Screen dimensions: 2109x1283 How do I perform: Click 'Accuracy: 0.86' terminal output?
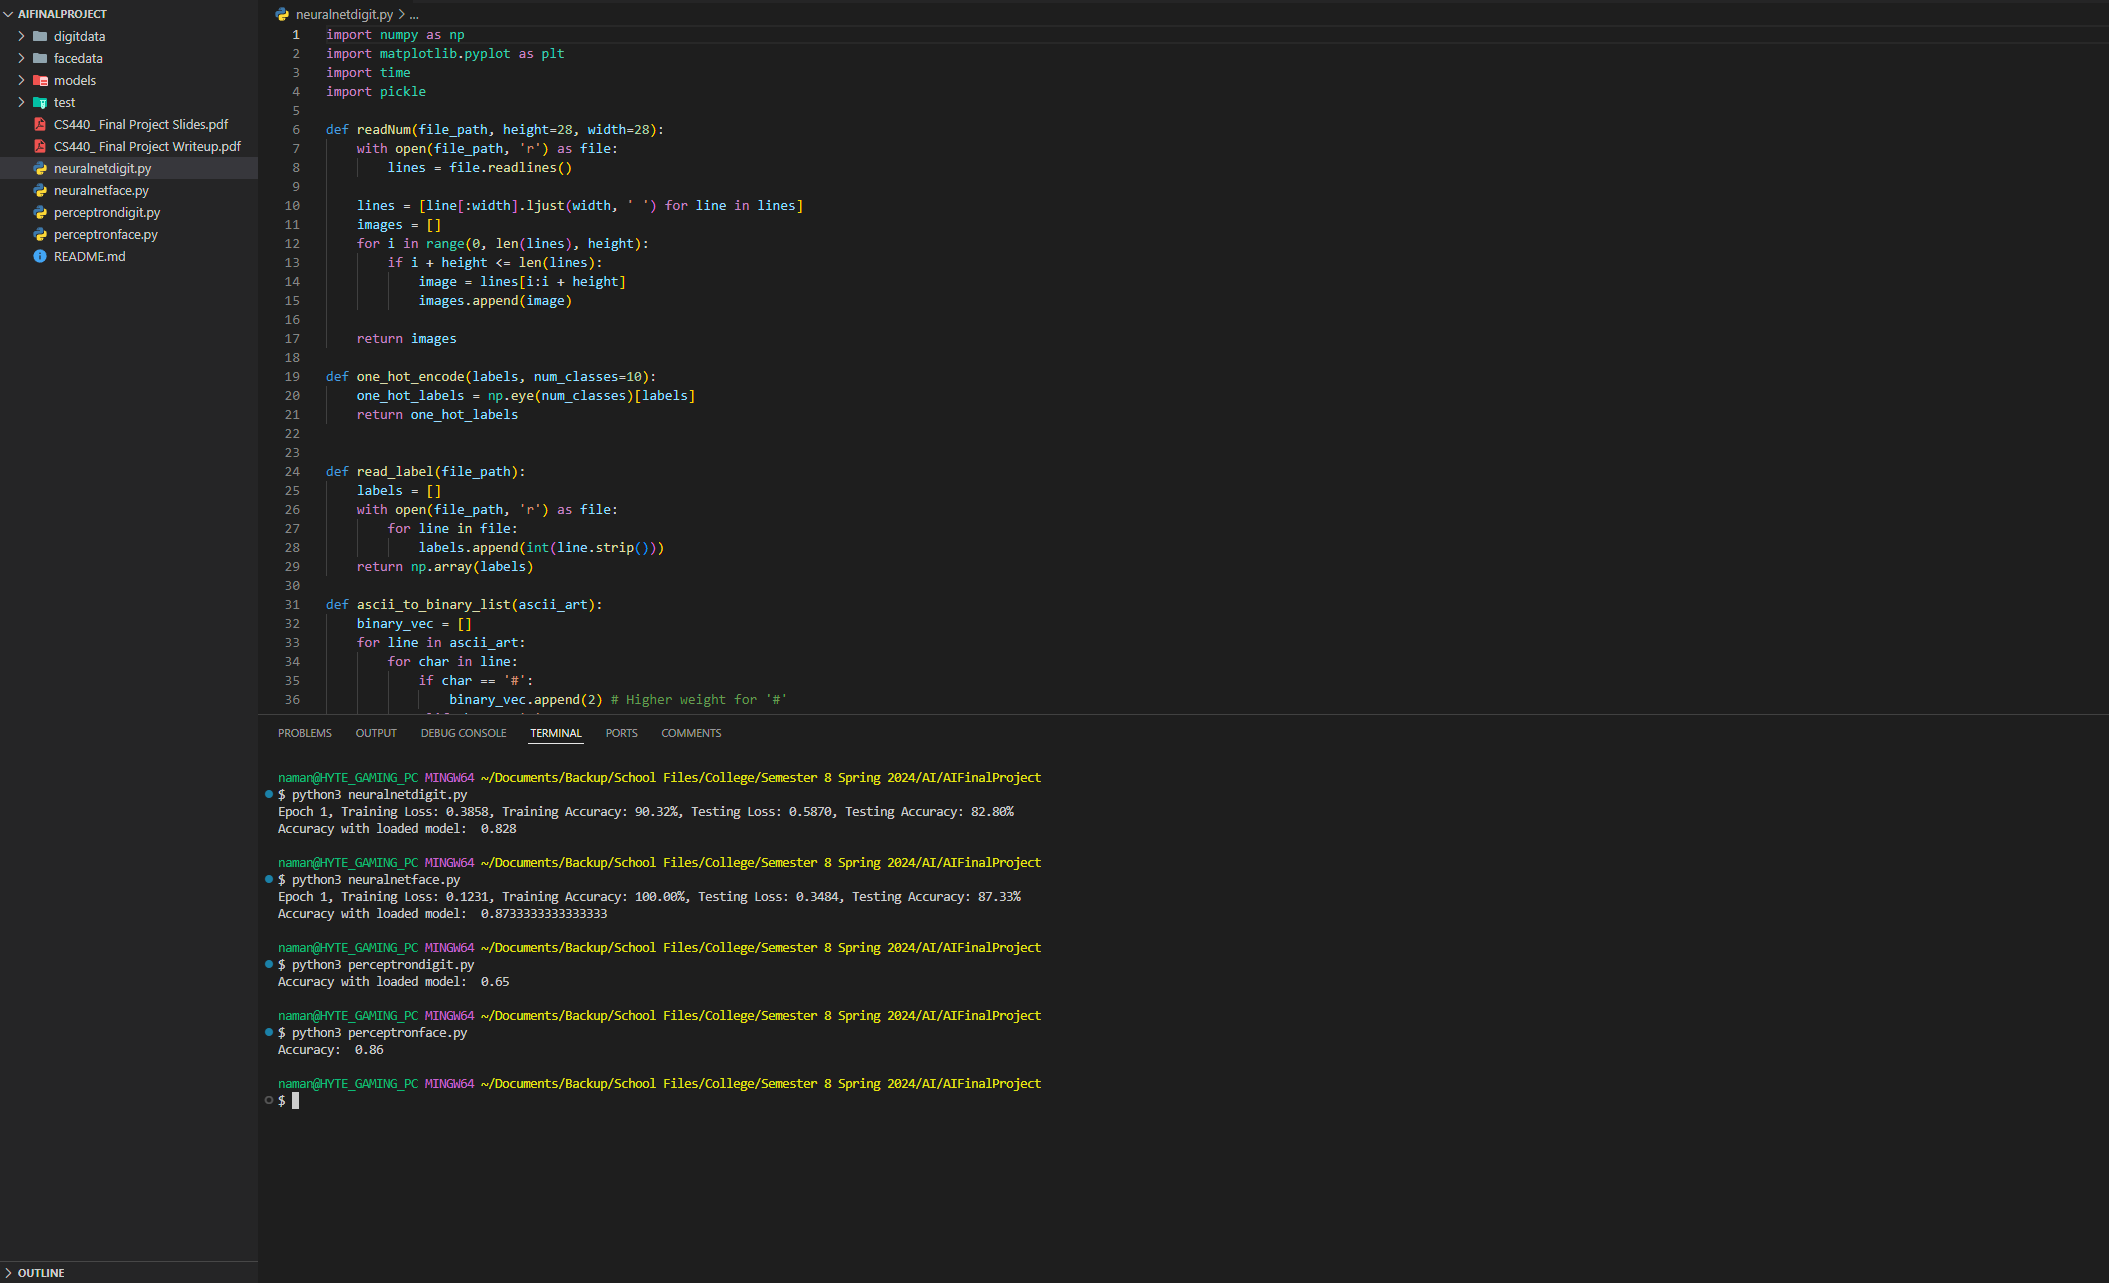pyautogui.click(x=331, y=1050)
